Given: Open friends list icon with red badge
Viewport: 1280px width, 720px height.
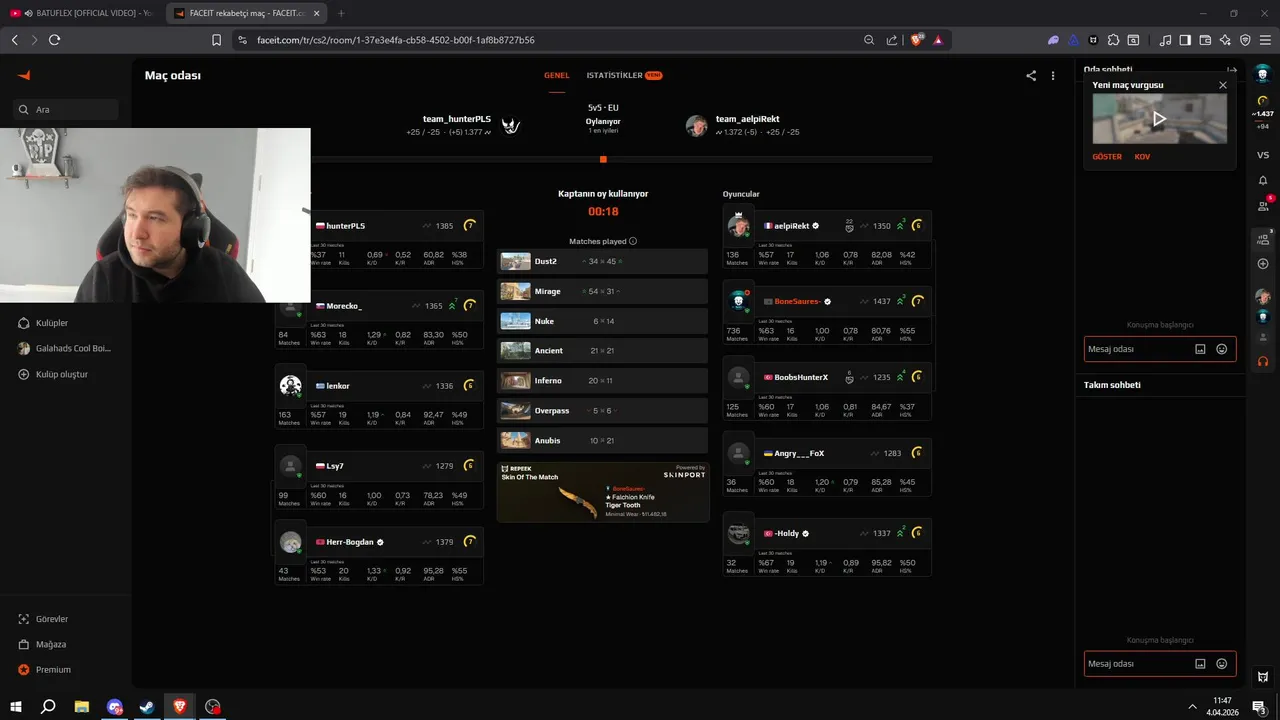Looking at the screenshot, I should tap(1263, 205).
